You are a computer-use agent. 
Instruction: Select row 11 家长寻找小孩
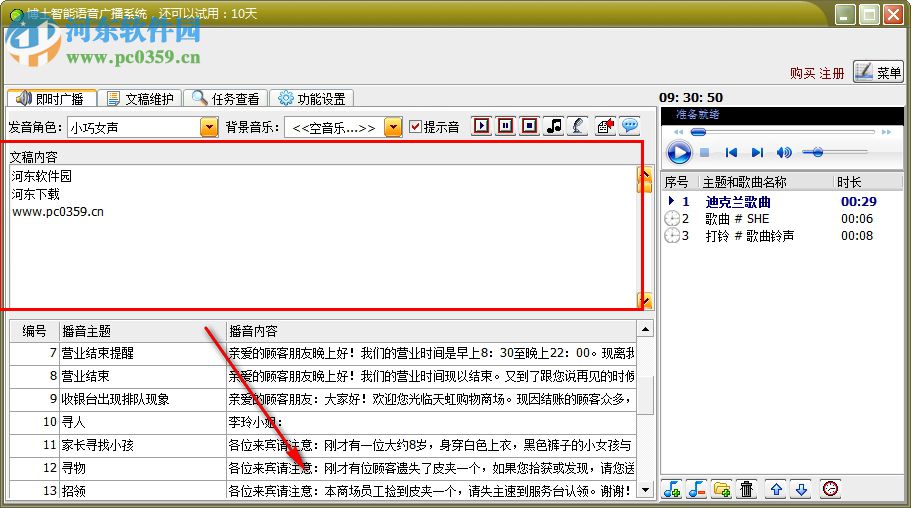coord(323,445)
